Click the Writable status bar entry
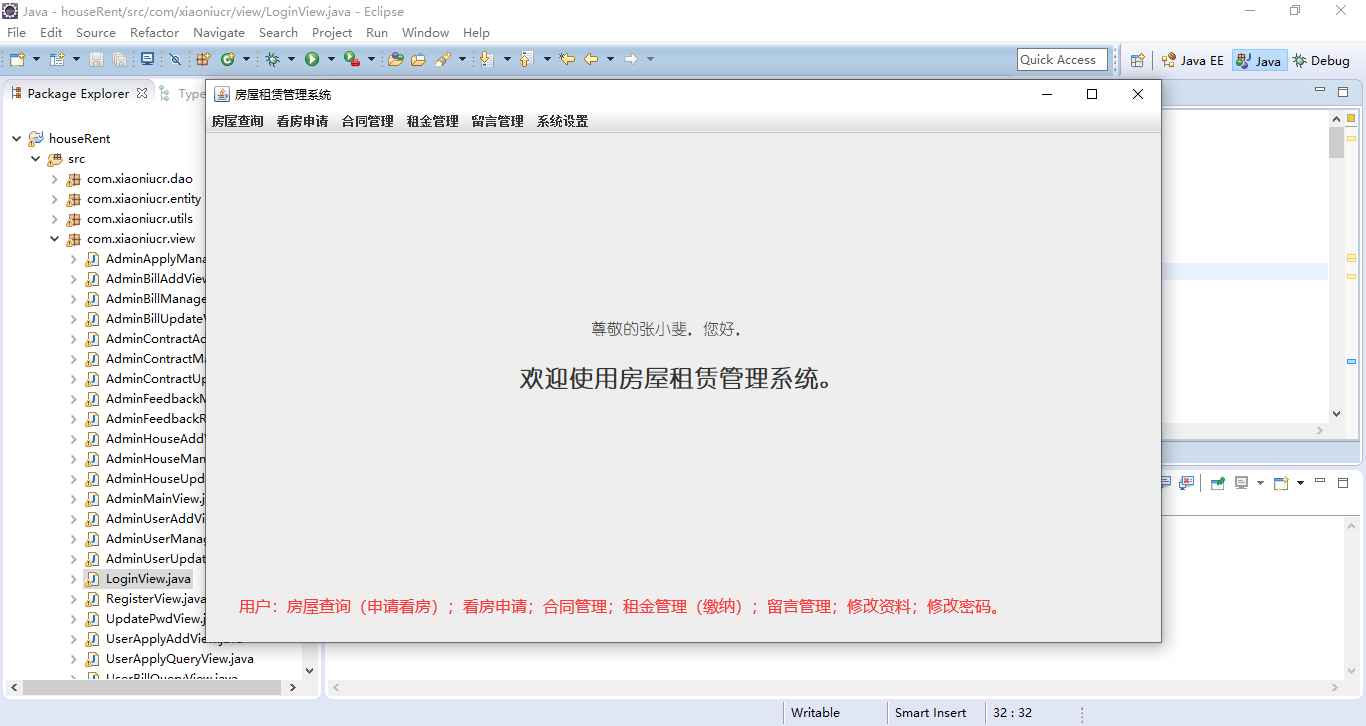Viewport: 1366px width, 726px height. click(x=815, y=713)
